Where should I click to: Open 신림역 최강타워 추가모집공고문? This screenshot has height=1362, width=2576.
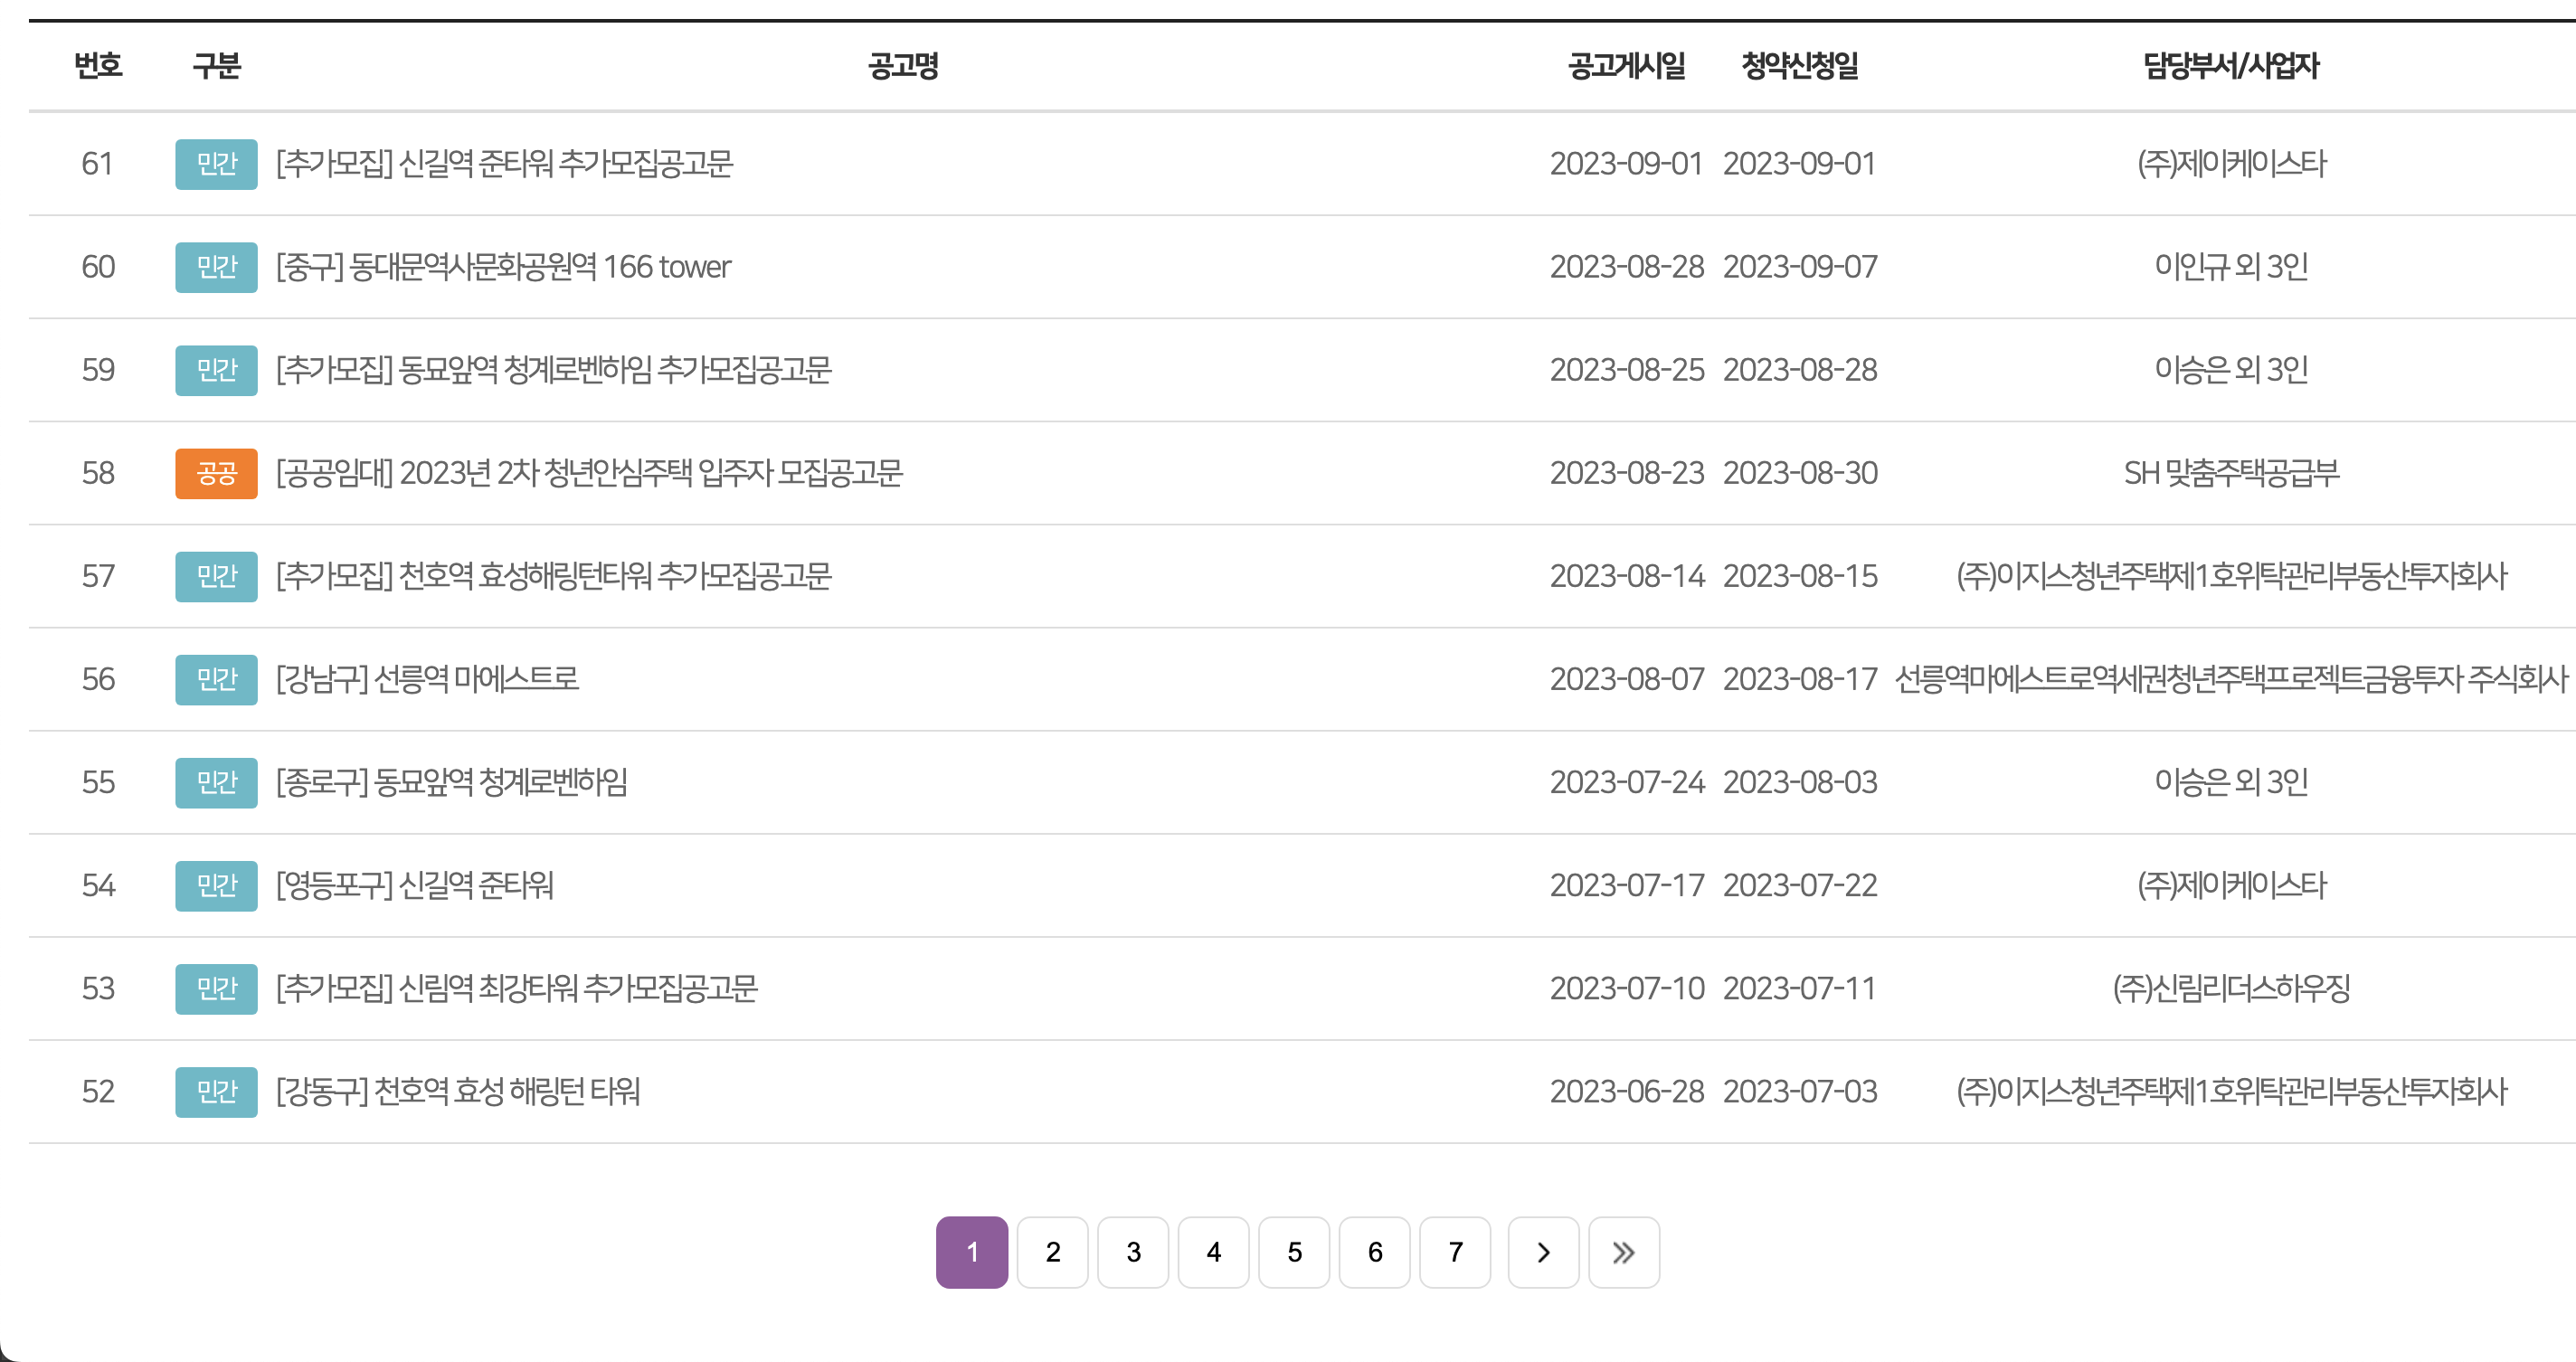516,988
